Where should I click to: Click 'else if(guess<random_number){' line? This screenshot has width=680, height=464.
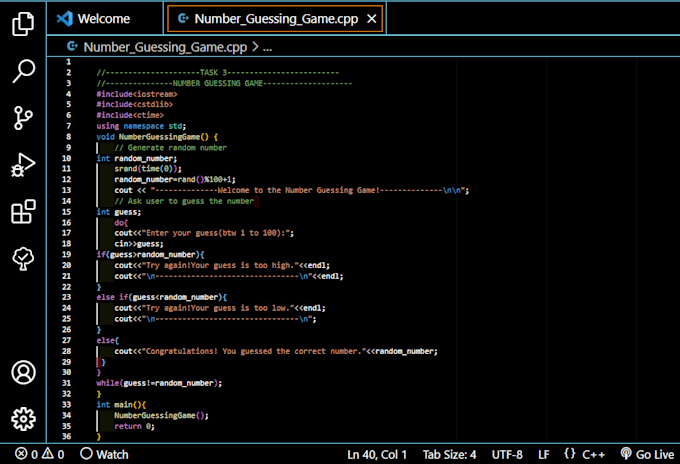161,297
